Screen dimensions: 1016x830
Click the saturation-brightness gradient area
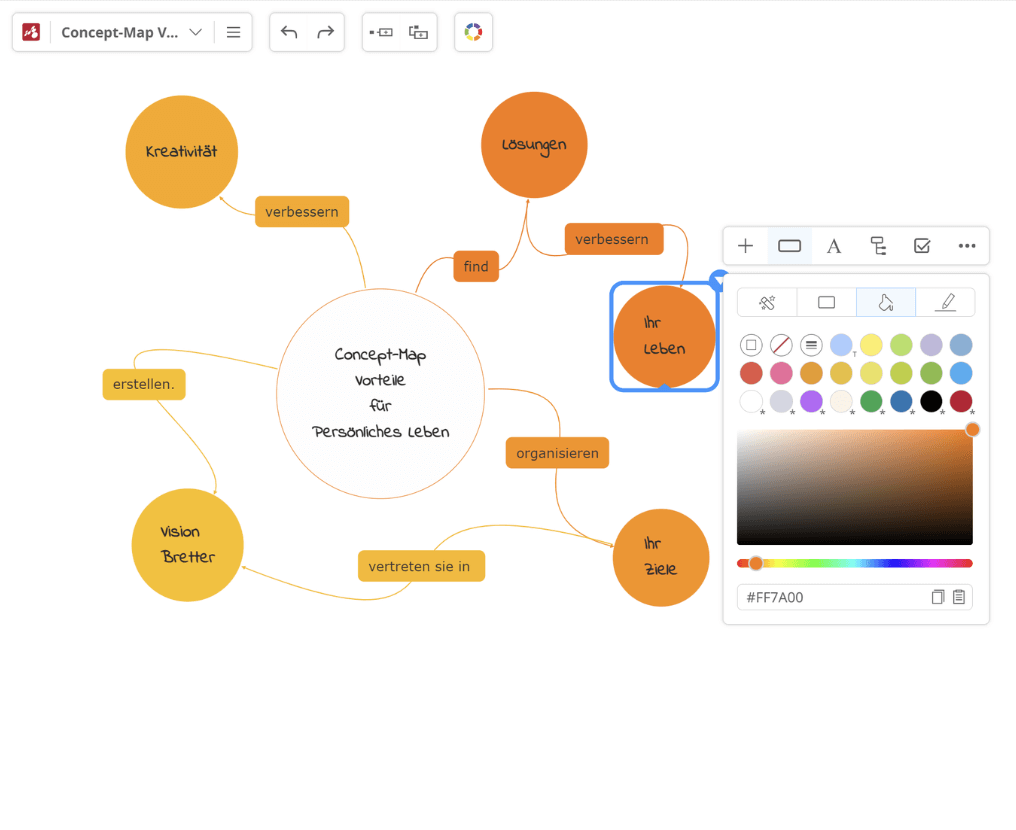tap(855, 487)
